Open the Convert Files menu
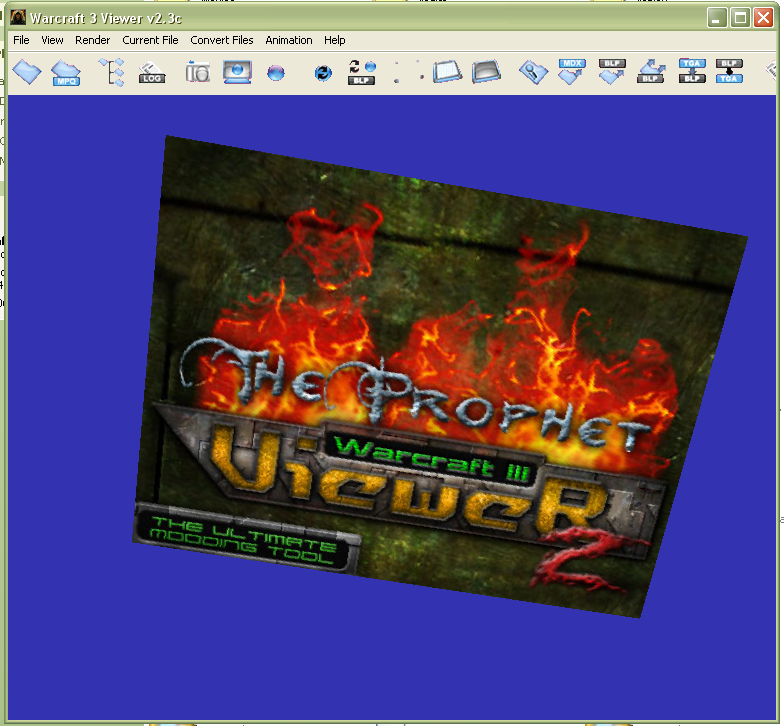784x726 pixels. (x=222, y=40)
